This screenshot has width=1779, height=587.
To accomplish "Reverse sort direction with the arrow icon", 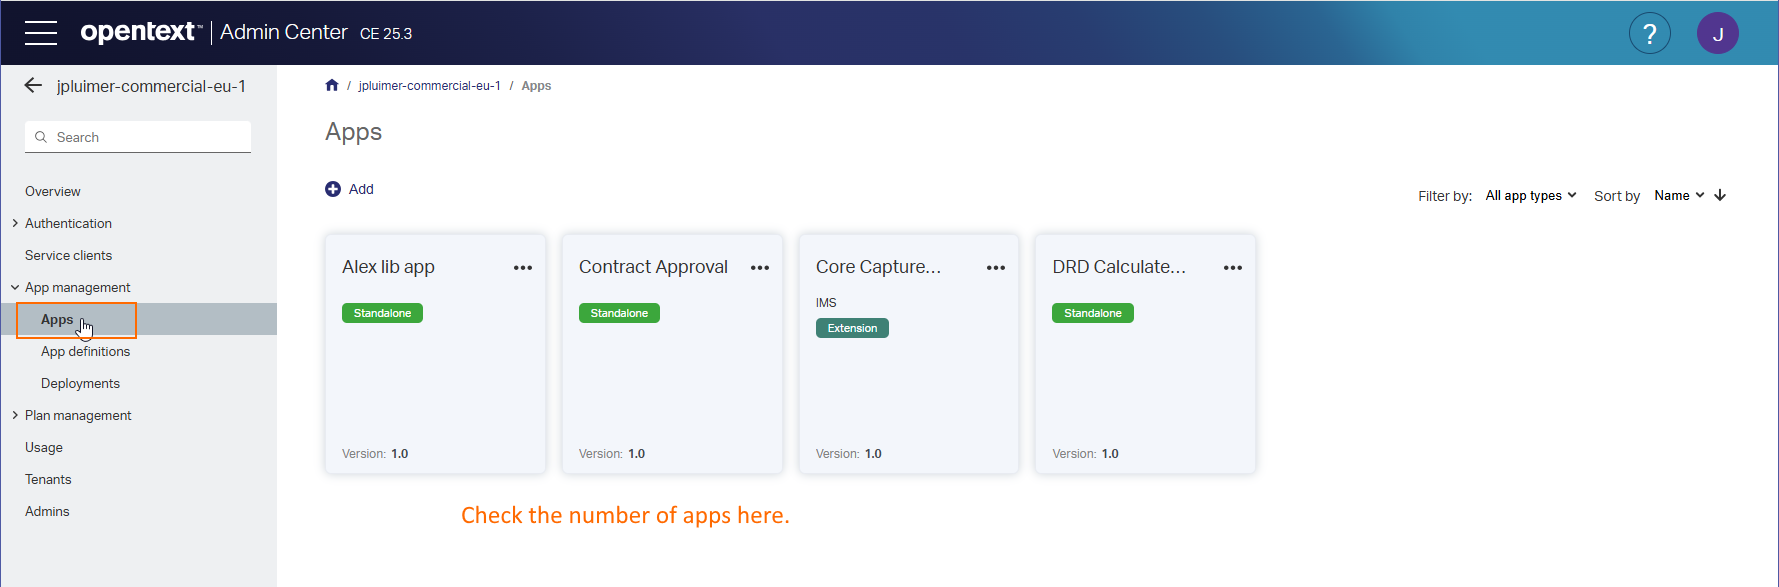I will tap(1720, 196).
